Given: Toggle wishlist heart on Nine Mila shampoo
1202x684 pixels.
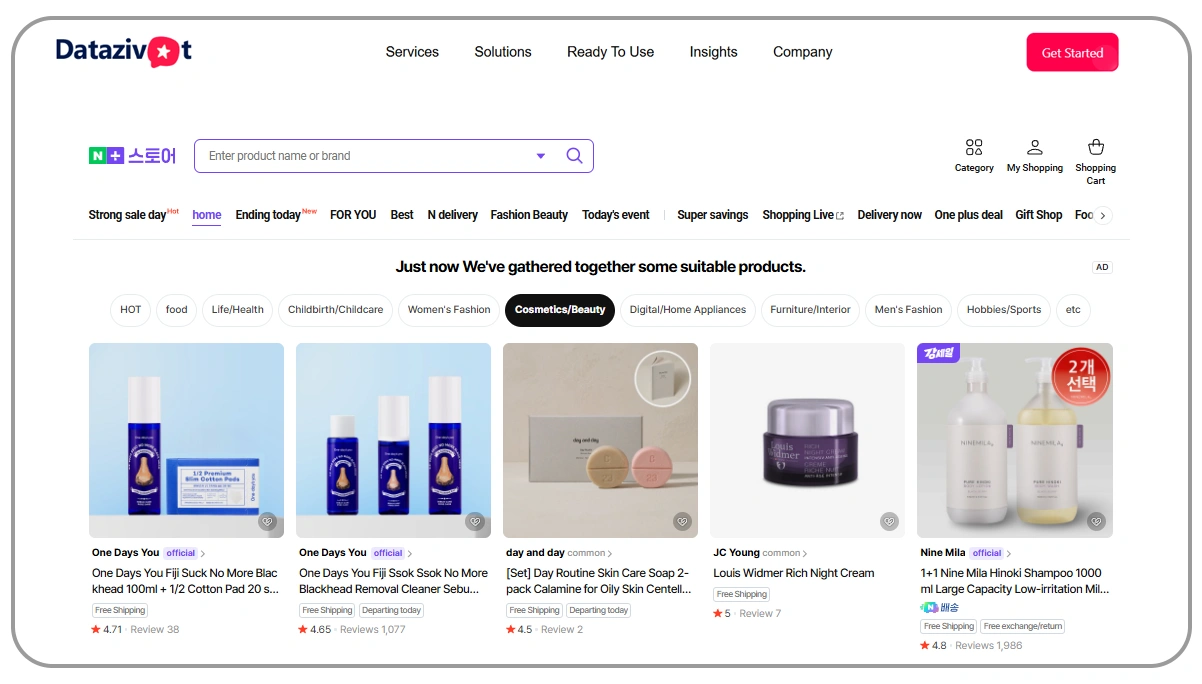Looking at the screenshot, I should point(1096,521).
